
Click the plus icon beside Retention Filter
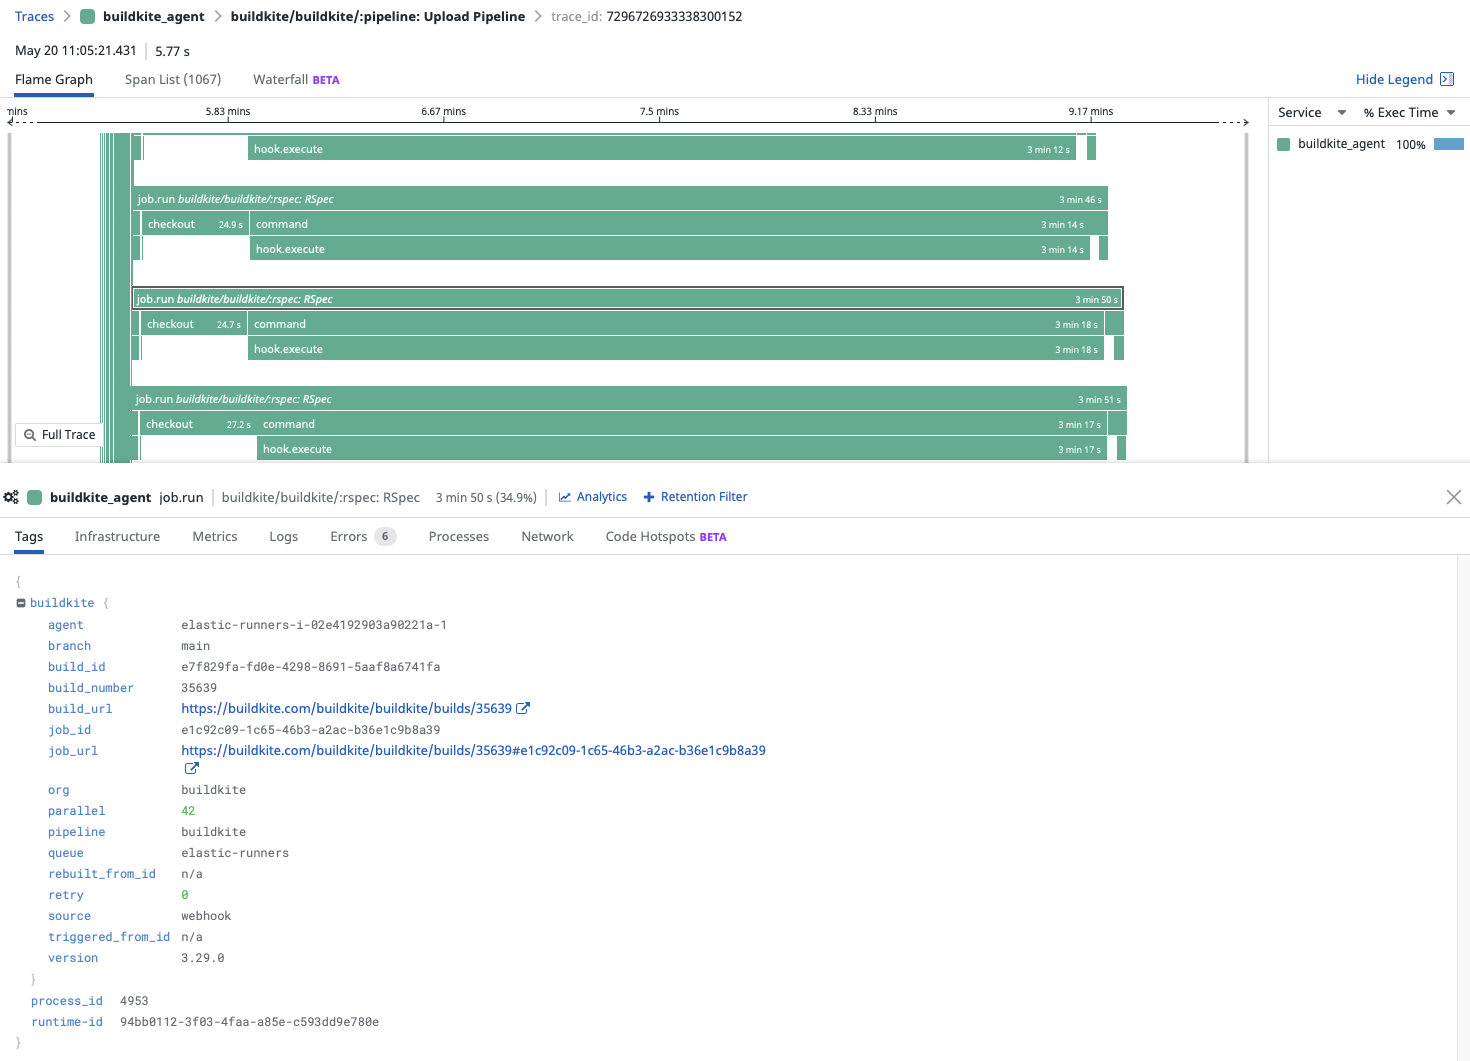coord(649,496)
